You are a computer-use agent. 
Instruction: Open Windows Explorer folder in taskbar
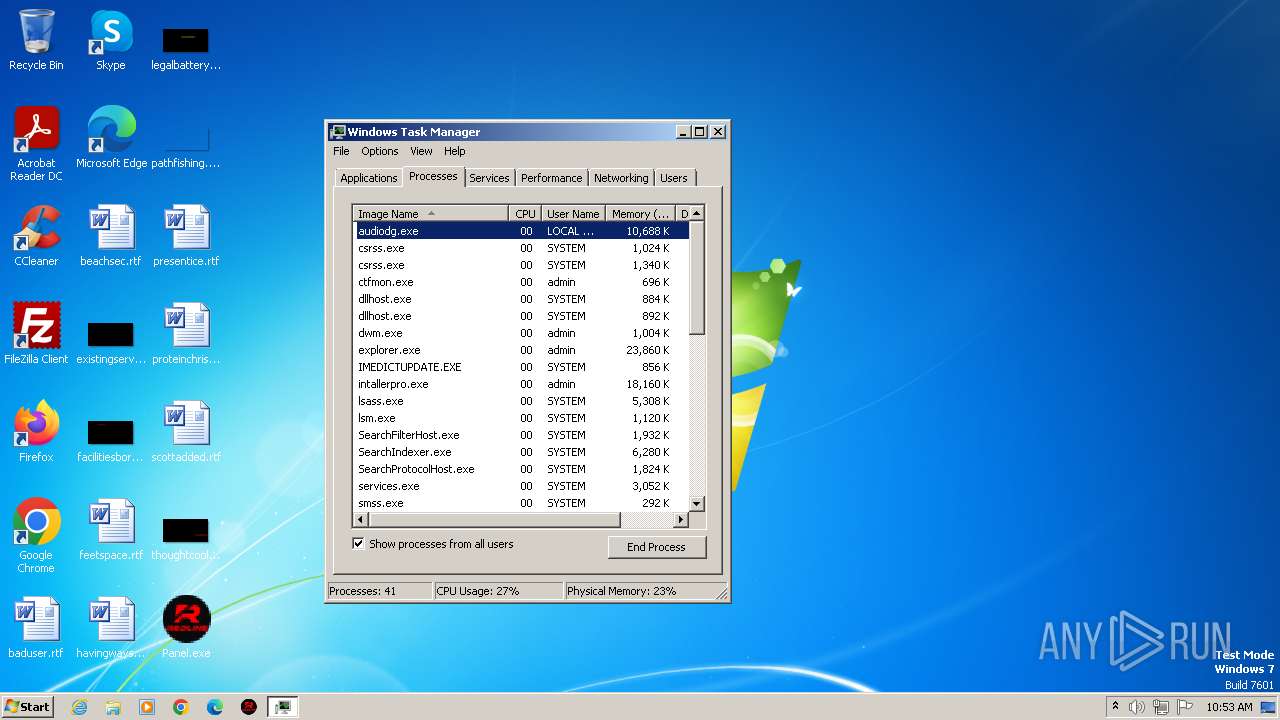[x=113, y=707]
